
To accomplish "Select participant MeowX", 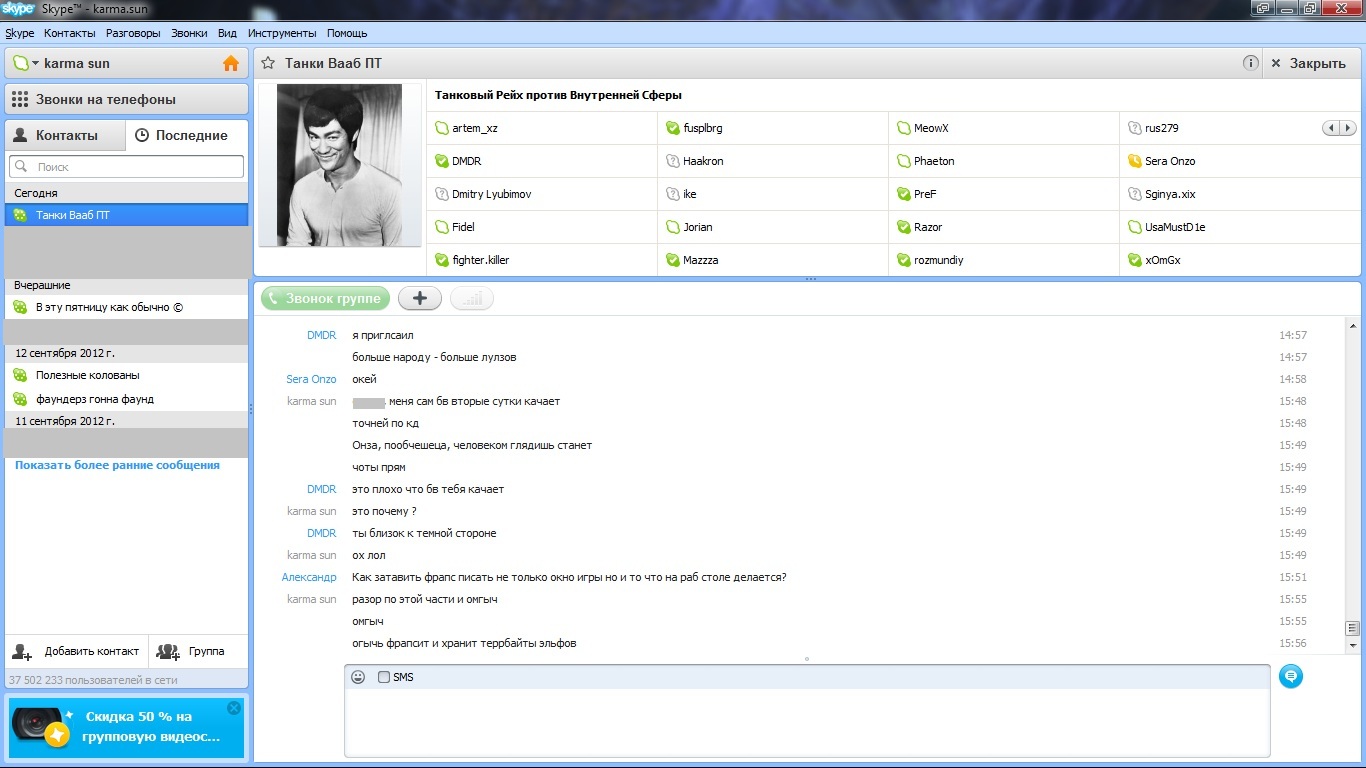I will (931, 128).
